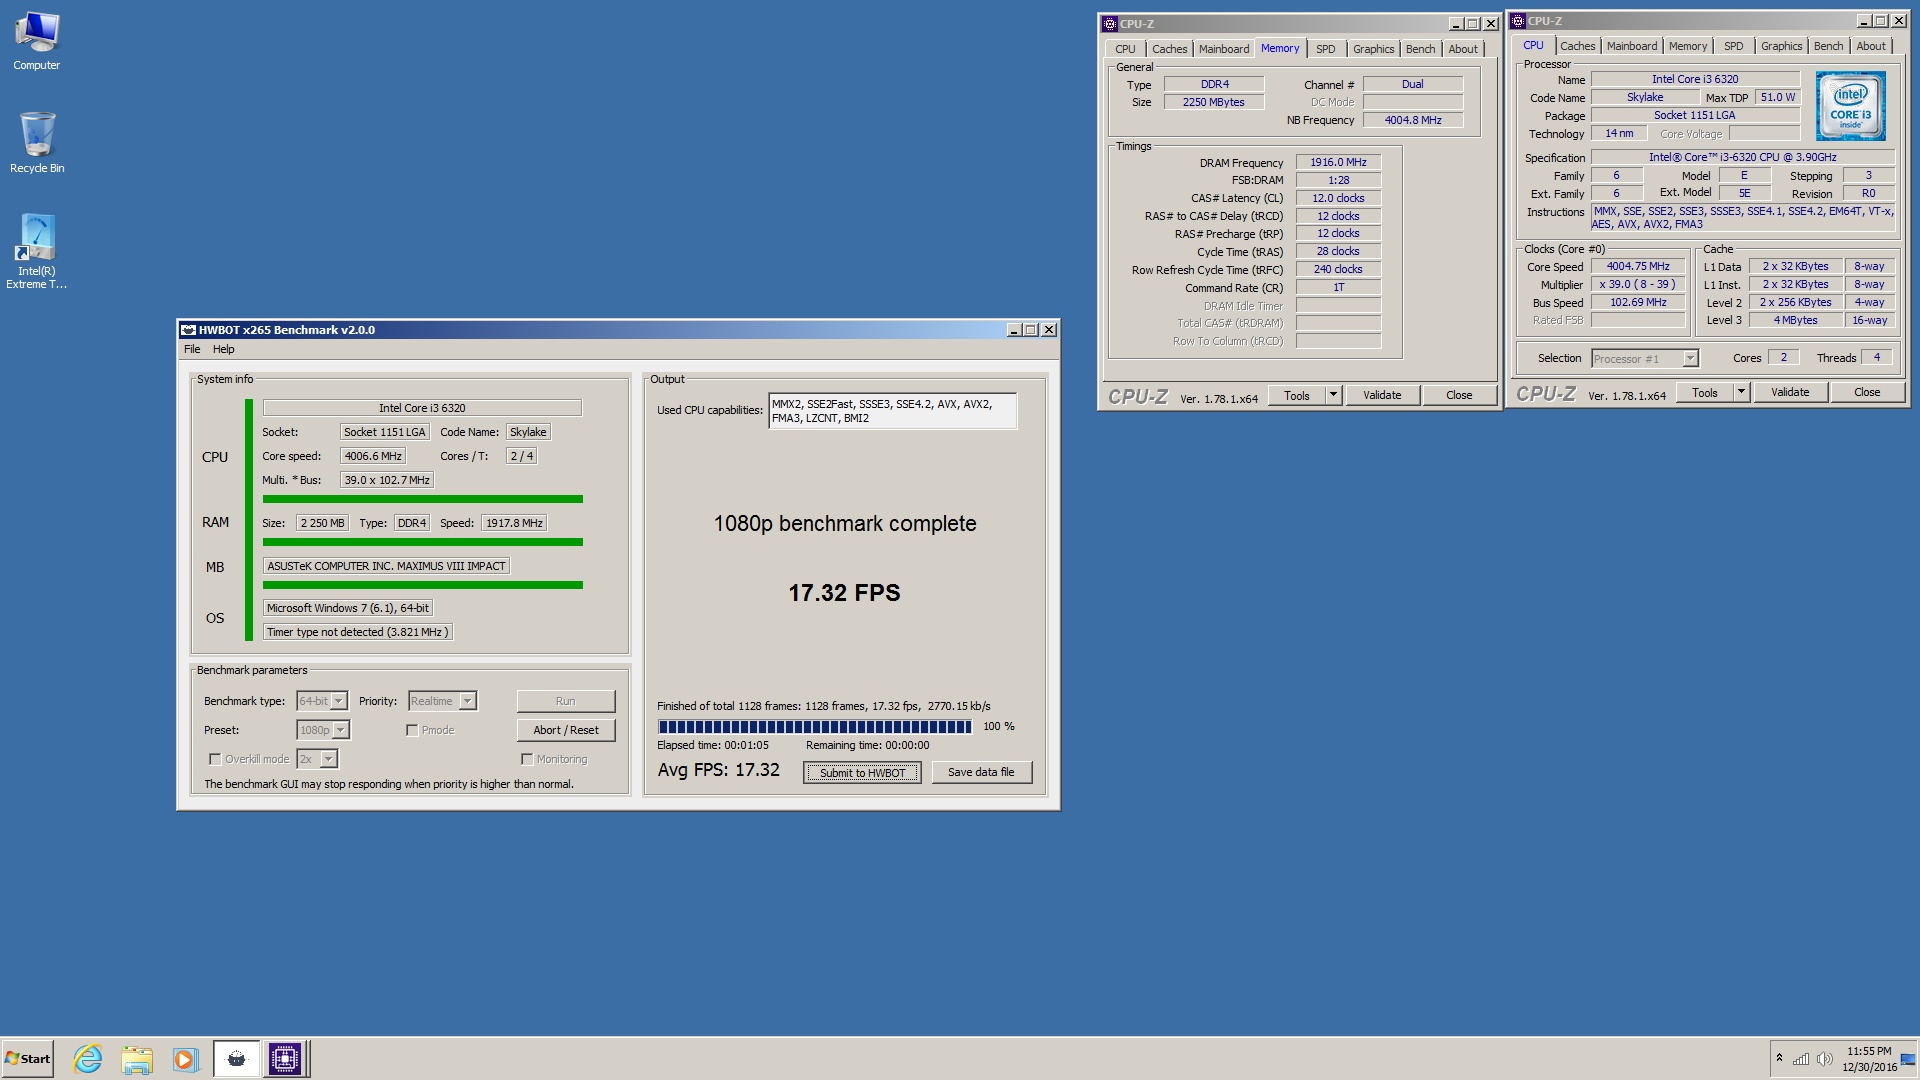This screenshot has height=1080, width=1920.
Task: Open the Start menu
Action: tap(28, 1059)
